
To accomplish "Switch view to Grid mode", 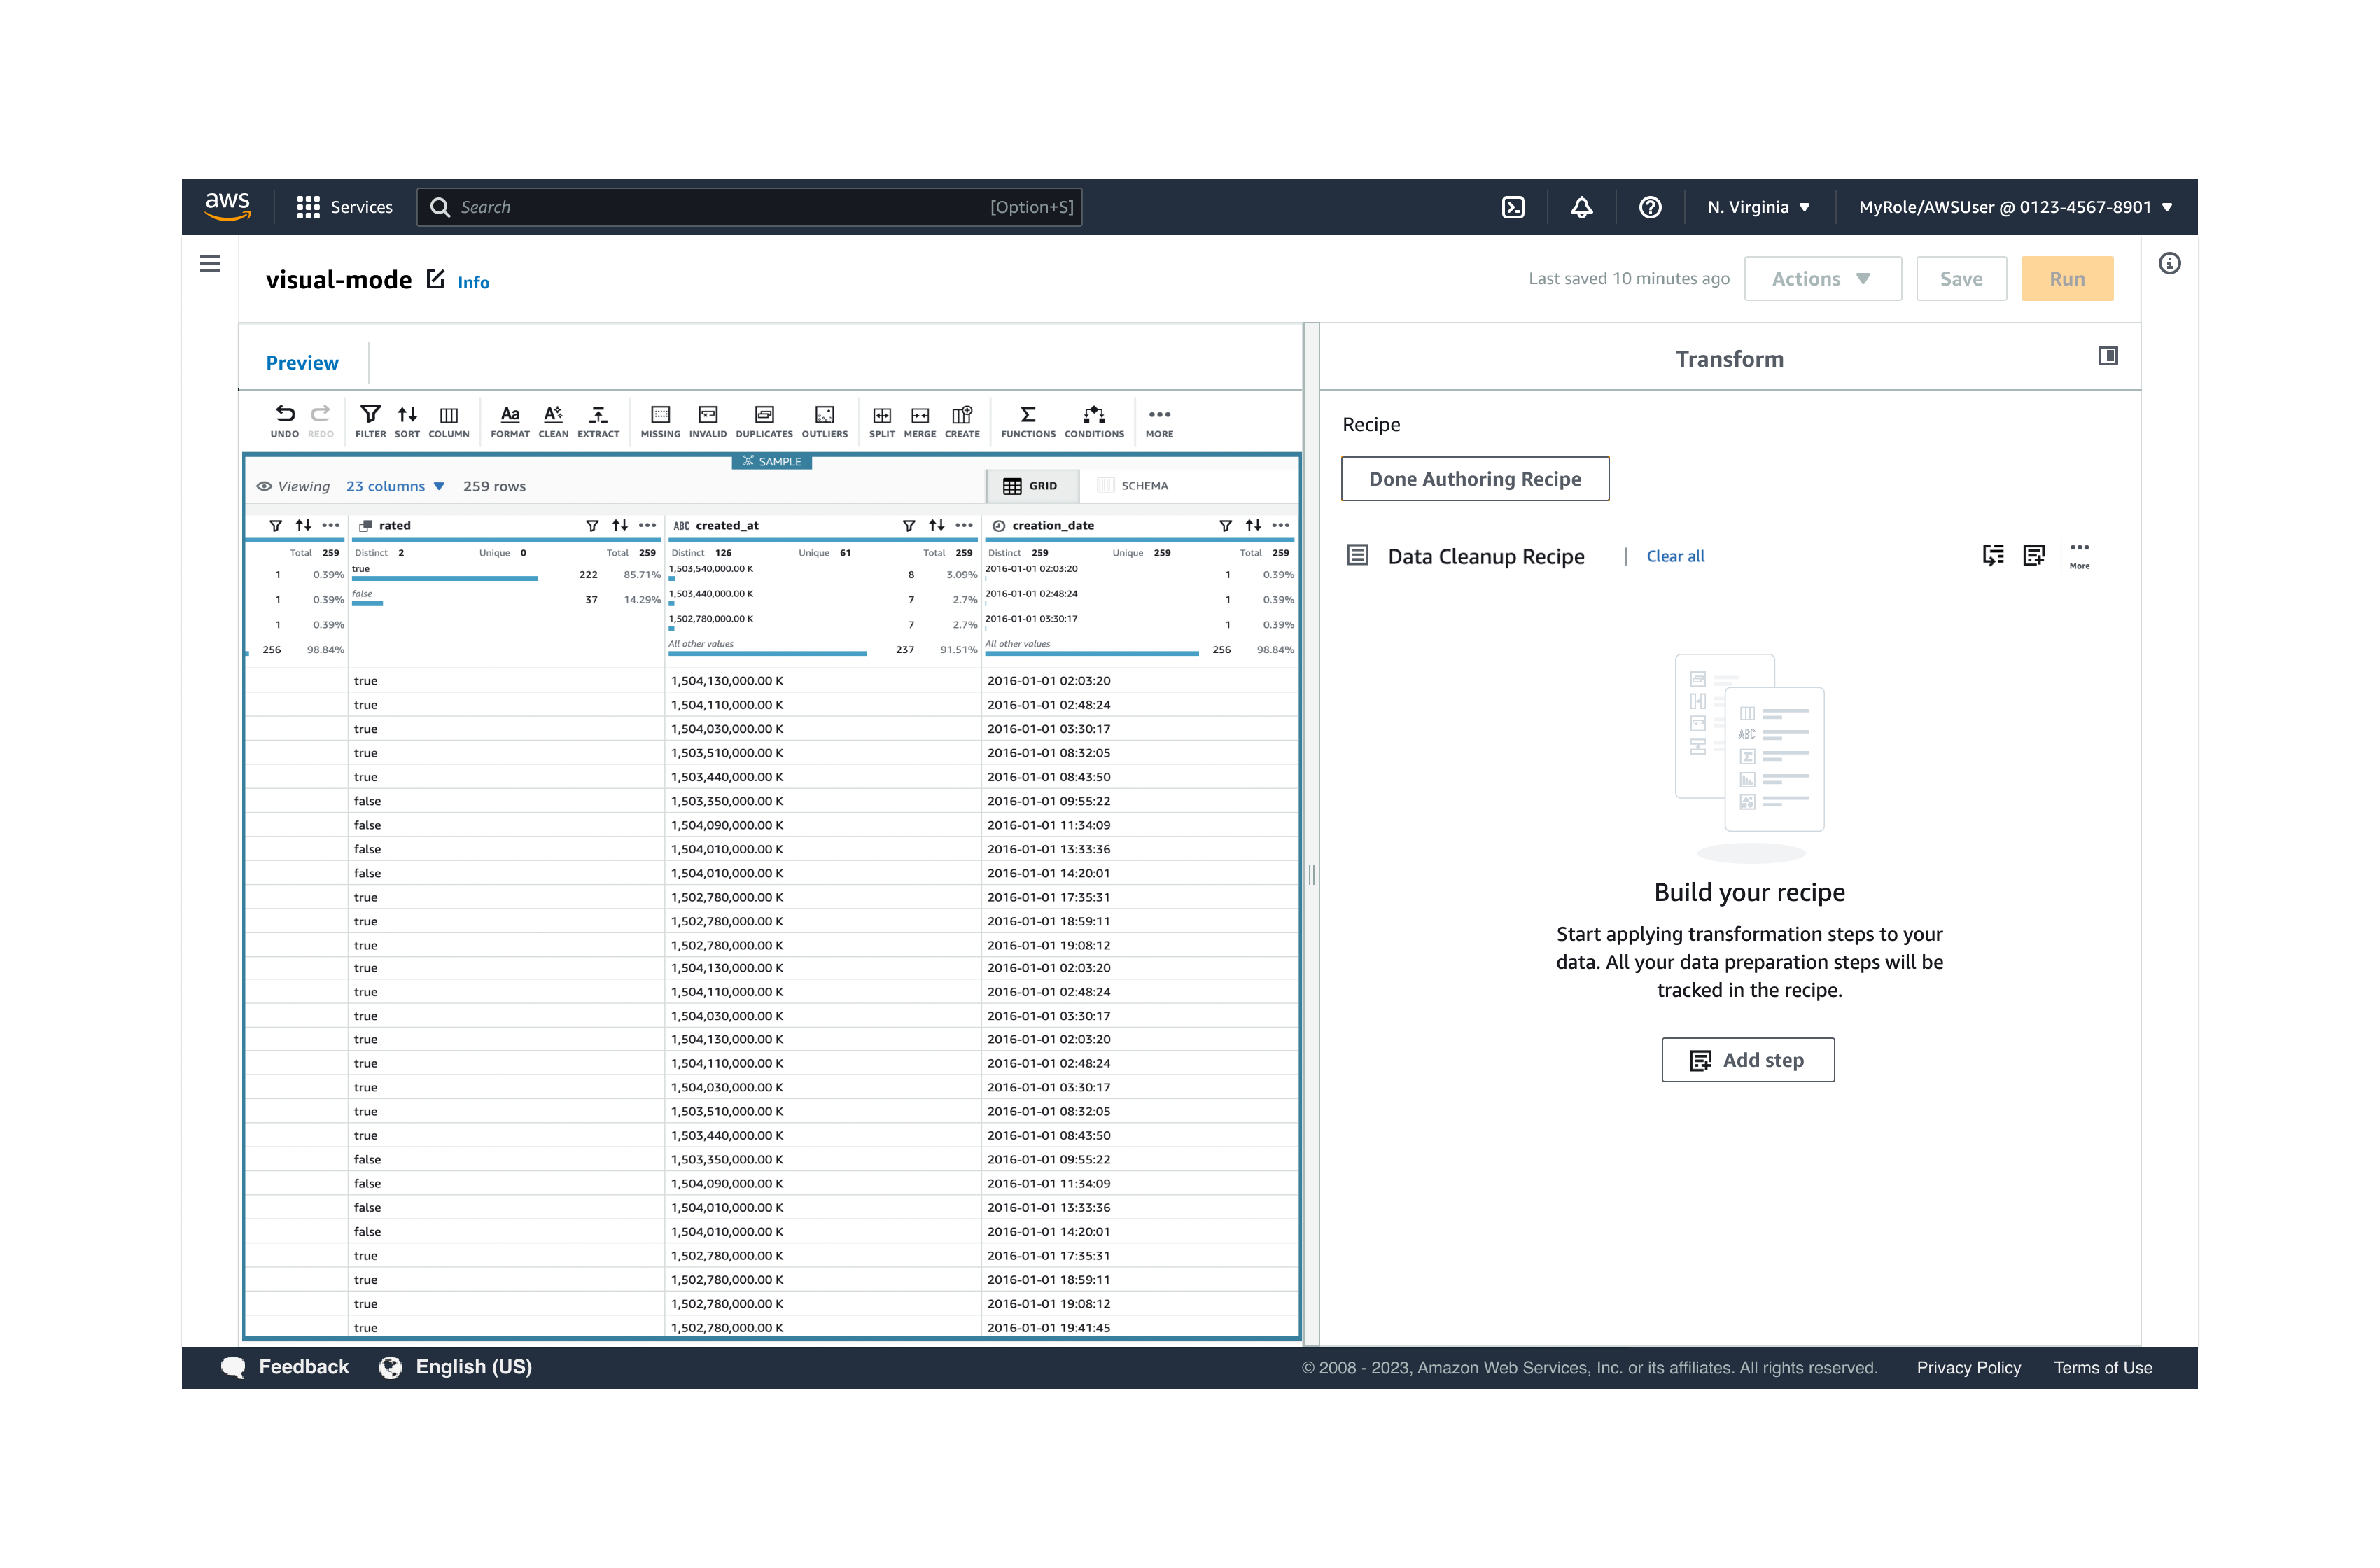I will click(1031, 486).
